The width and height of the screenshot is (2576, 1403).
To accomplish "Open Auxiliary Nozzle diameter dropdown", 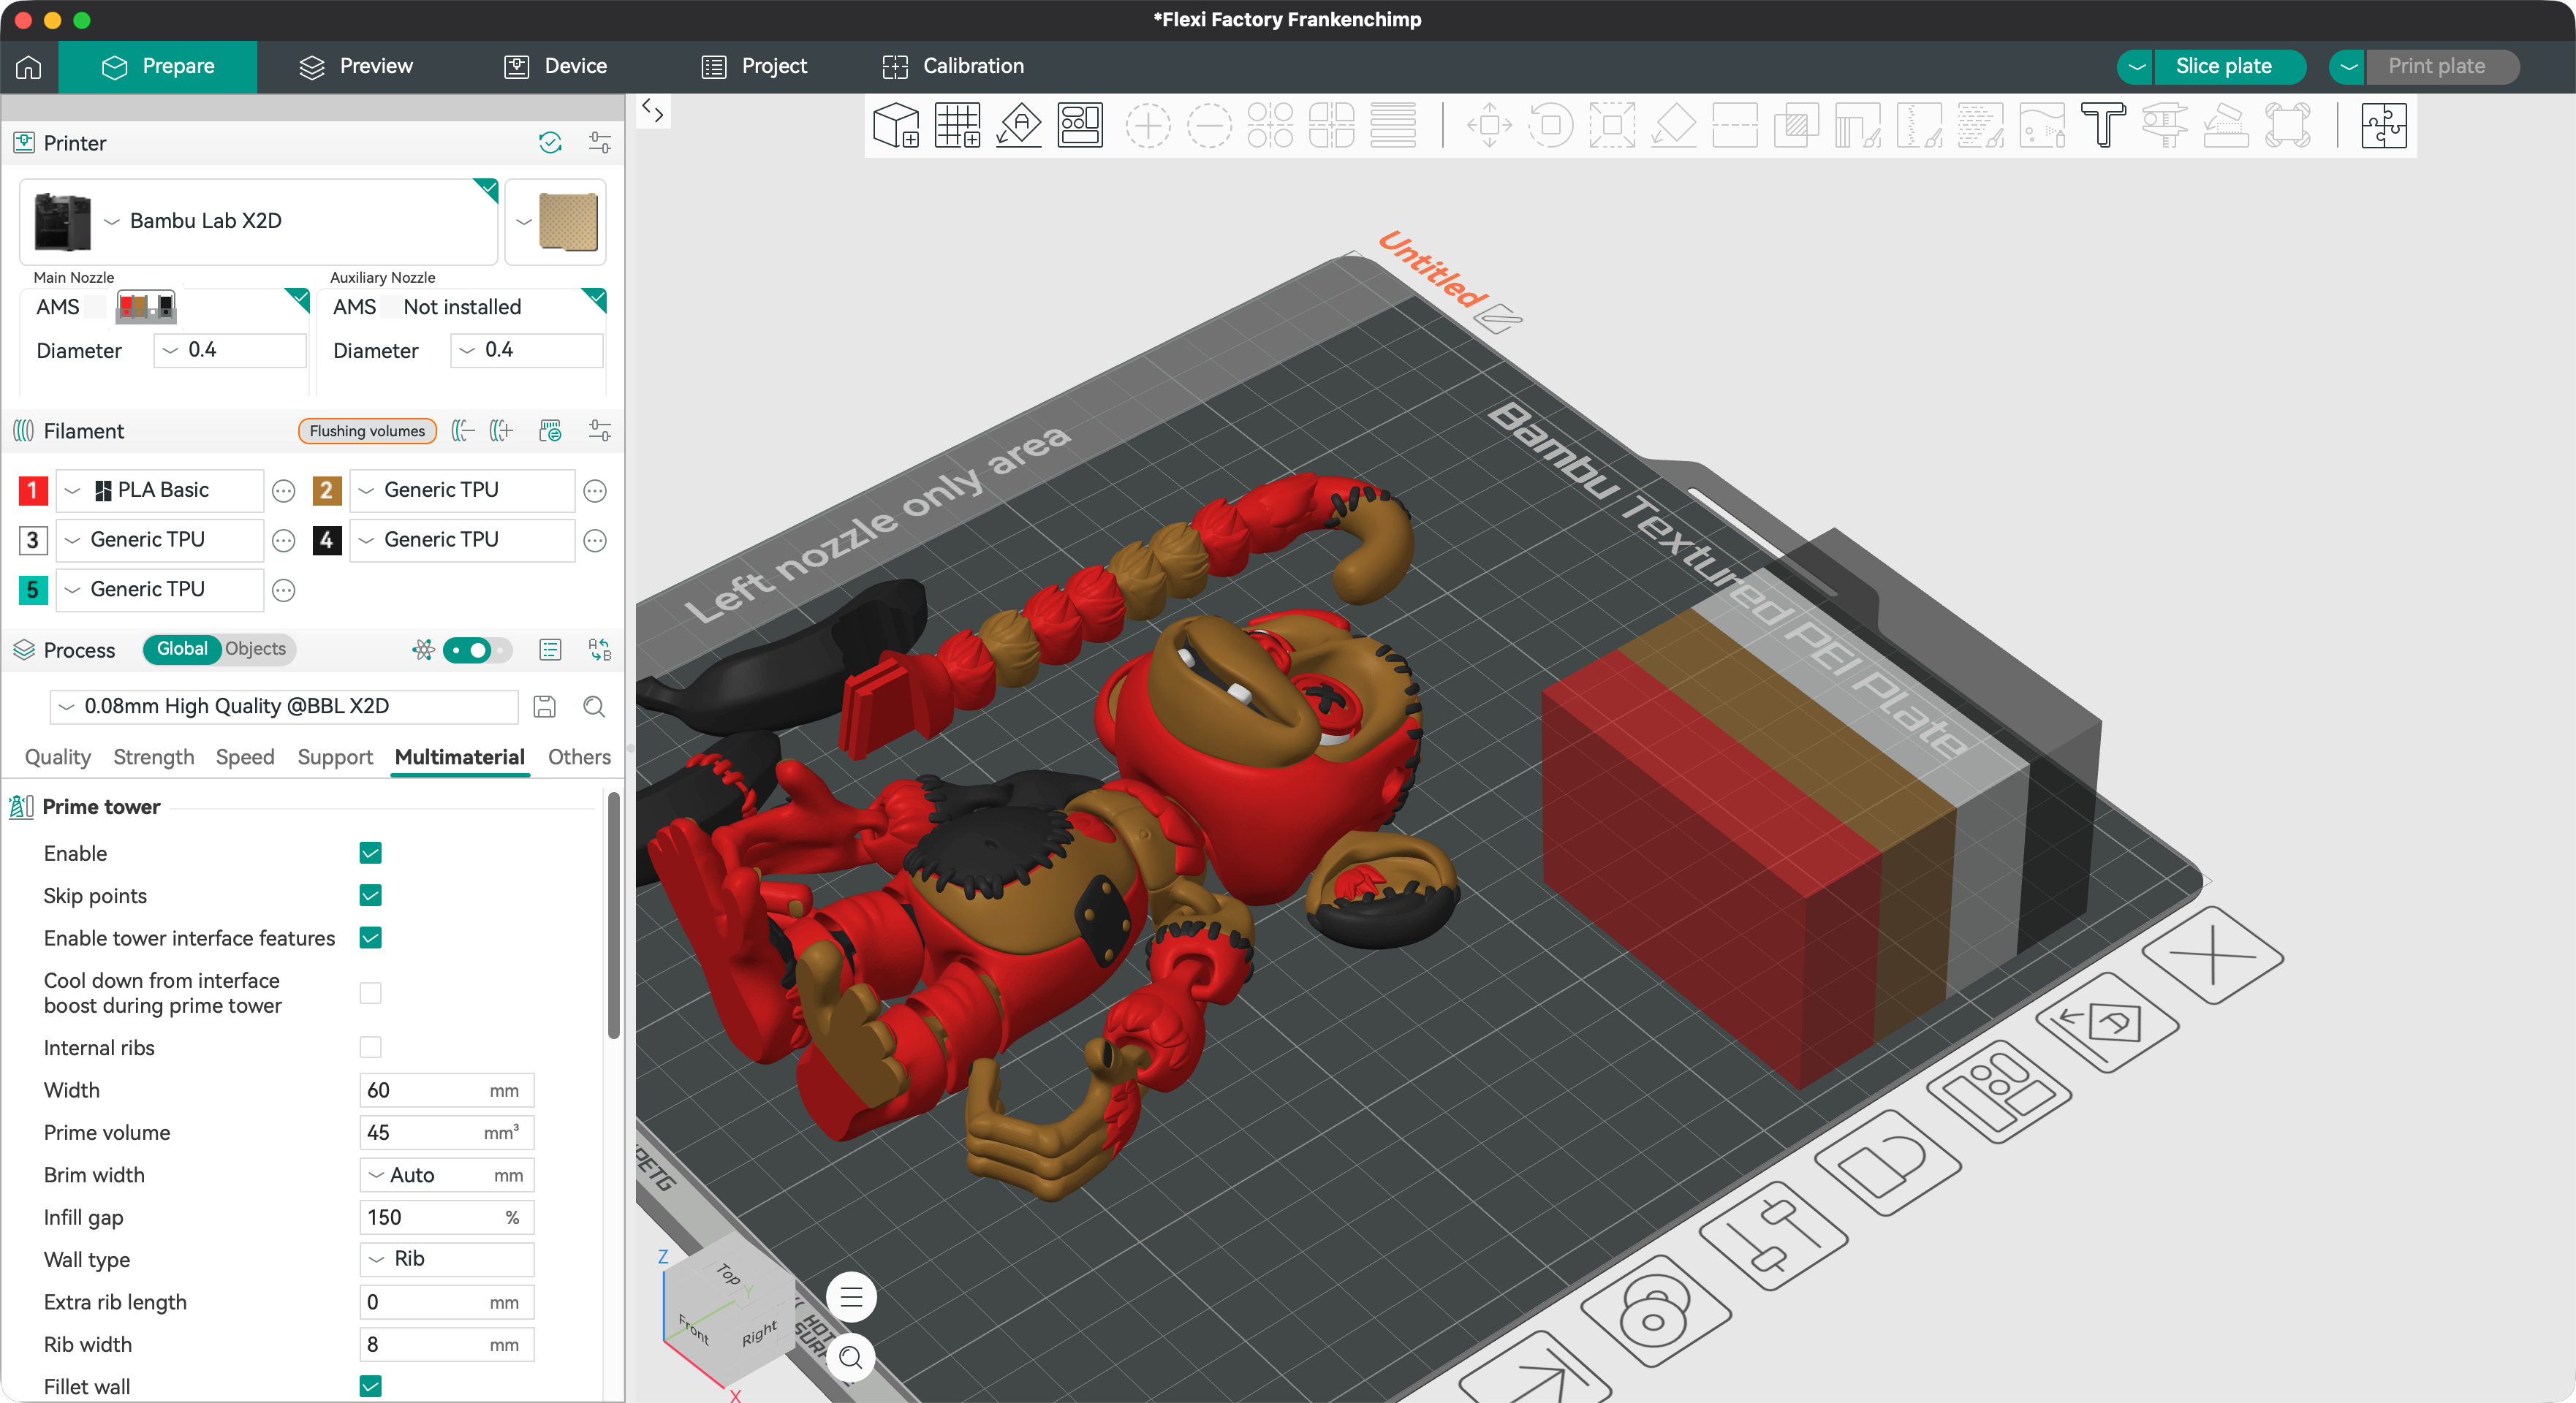I will pos(527,350).
